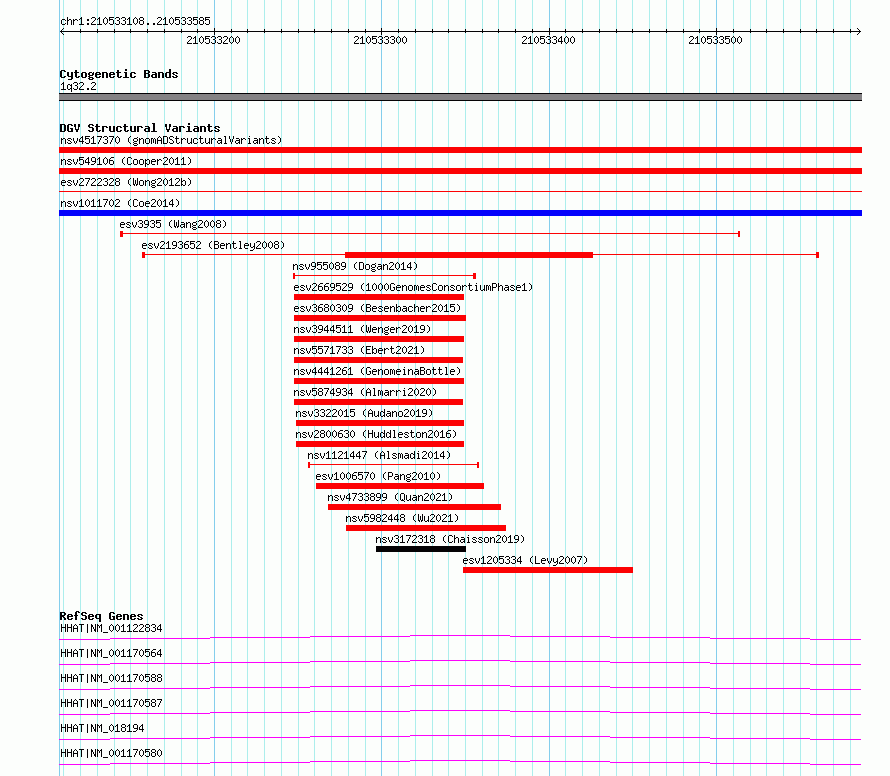890x776 pixels.
Task: Select the 1q32.2 cytogenetic band bar
Action: [460, 97]
